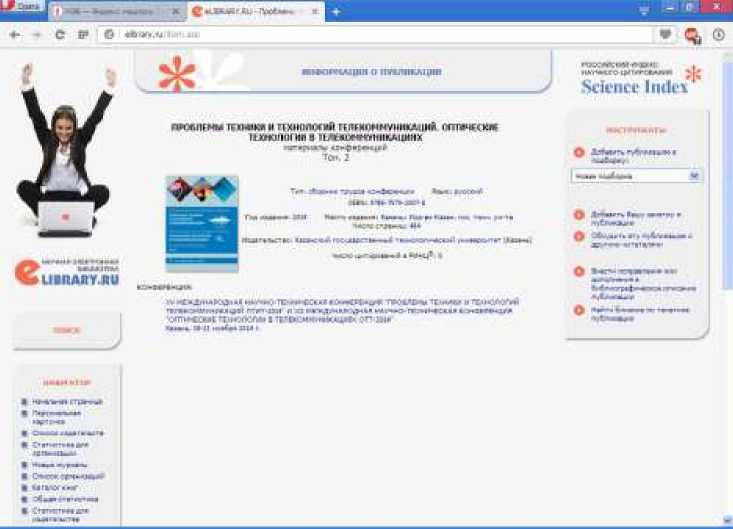Click the globe site-info icon in address bar
The image size is (733, 529).
point(109,35)
